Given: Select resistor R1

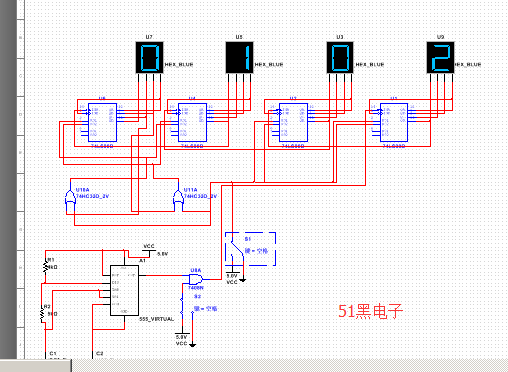Looking at the screenshot, I should tap(46, 267).
